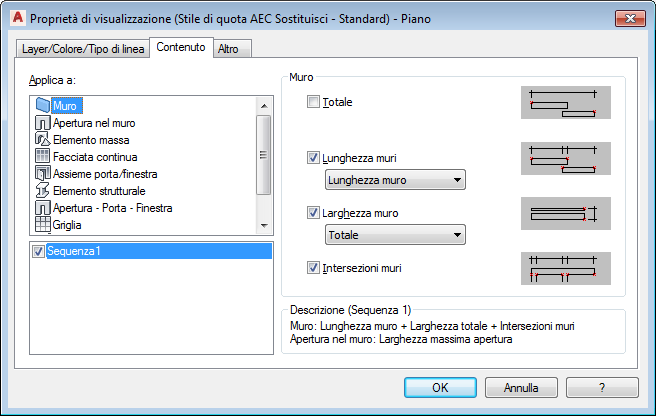656x416 pixels.
Task: Disable the Larghezza muro checkbox
Action: coord(313,213)
